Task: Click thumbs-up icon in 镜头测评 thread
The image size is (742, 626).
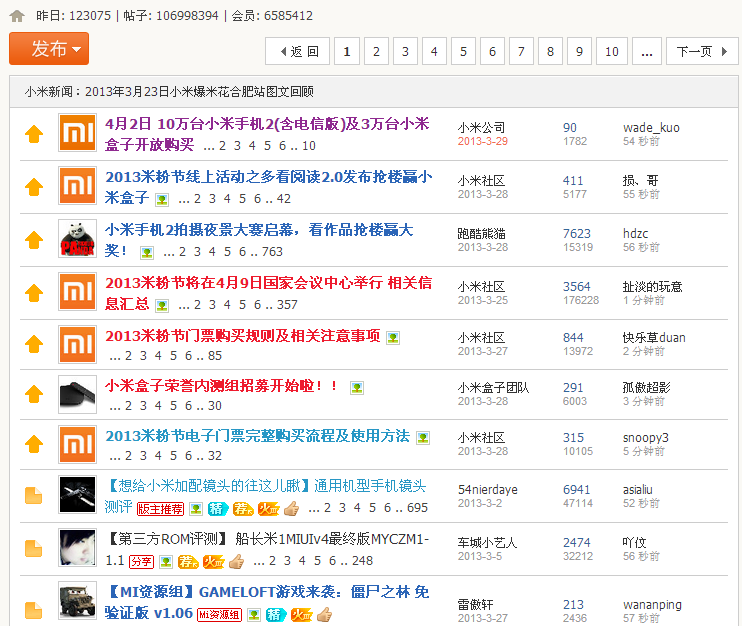Action: click(x=292, y=509)
